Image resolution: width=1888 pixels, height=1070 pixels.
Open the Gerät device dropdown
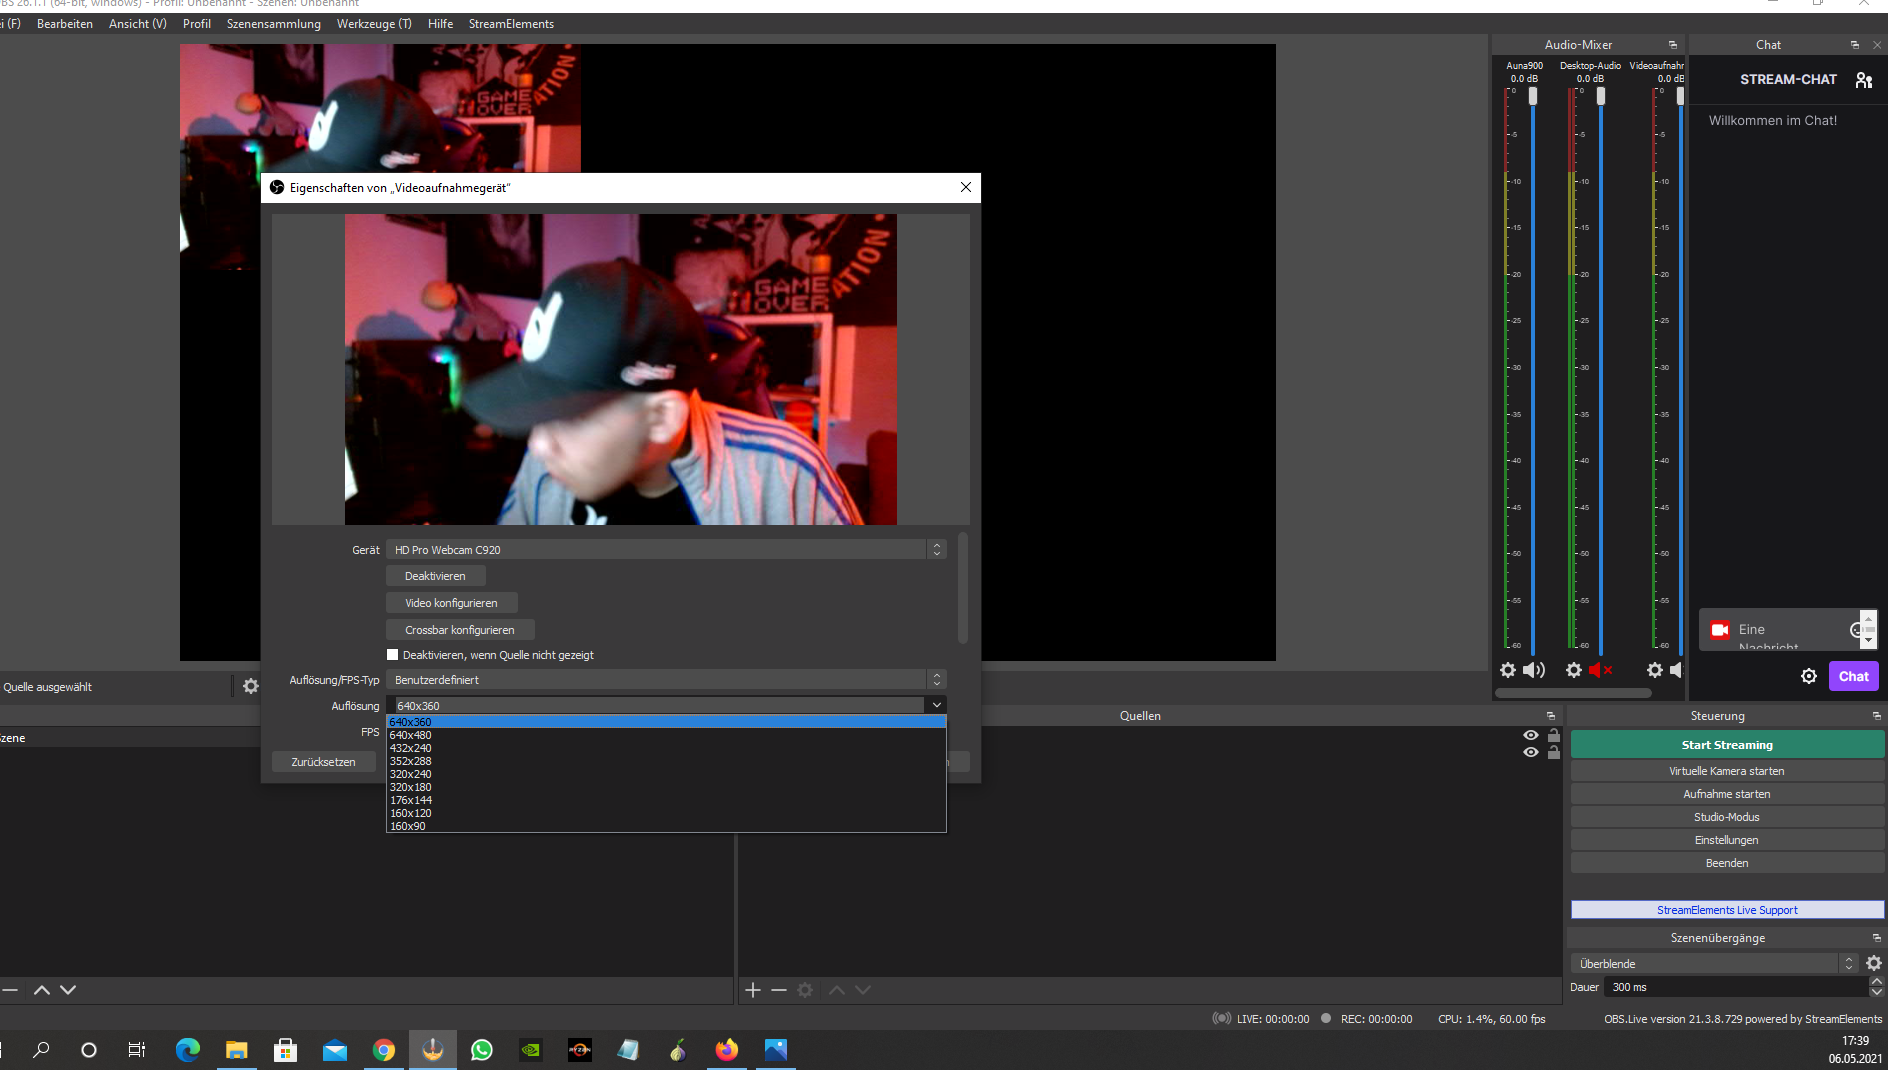(665, 550)
